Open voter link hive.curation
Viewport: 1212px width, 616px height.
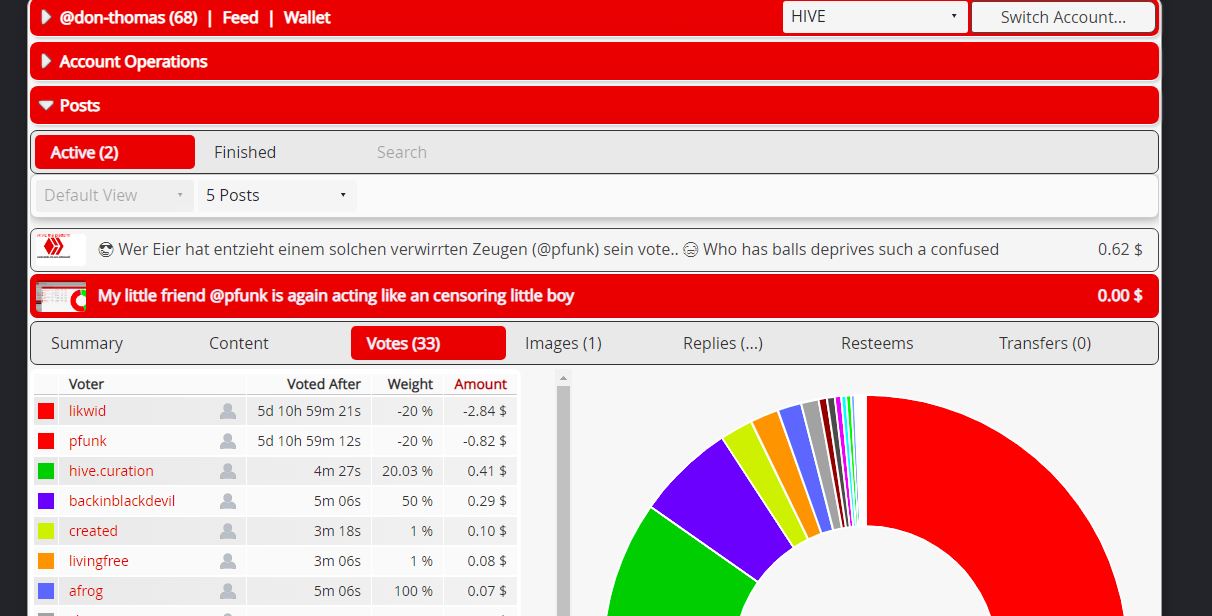pyautogui.click(x=111, y=471)
